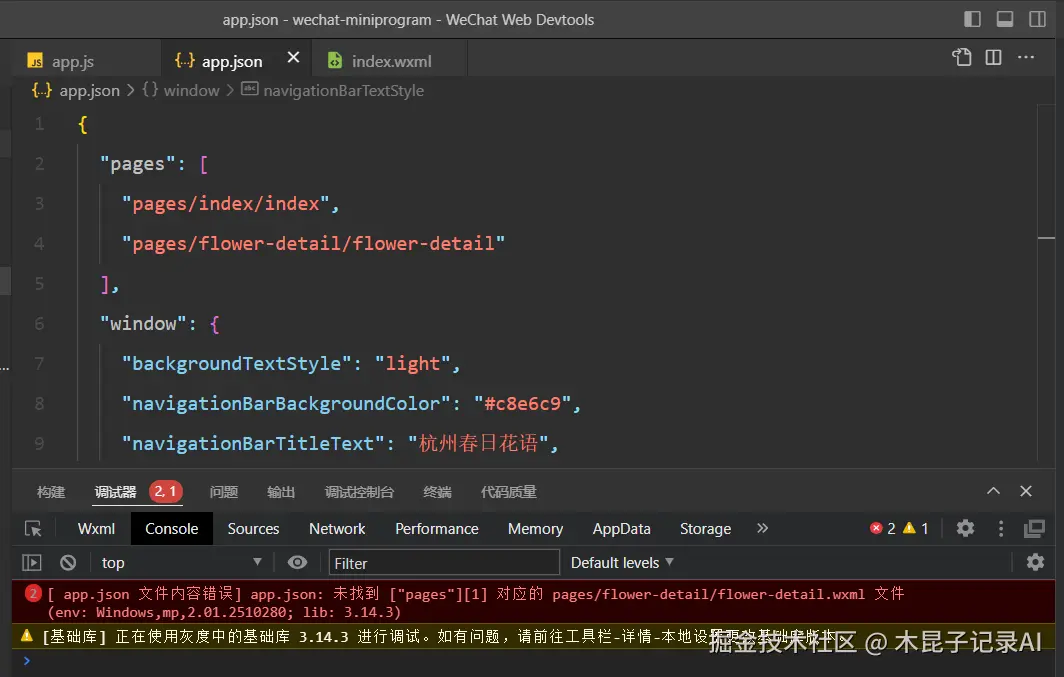Toggle secondary sidebar layout icon
The image size is (1064, 677).
coord(1037,19)
